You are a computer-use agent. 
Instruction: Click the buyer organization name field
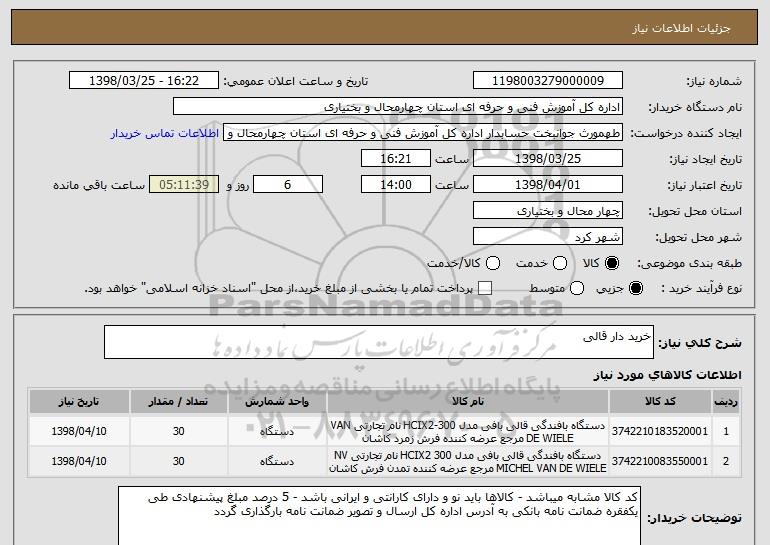(398, 107)
